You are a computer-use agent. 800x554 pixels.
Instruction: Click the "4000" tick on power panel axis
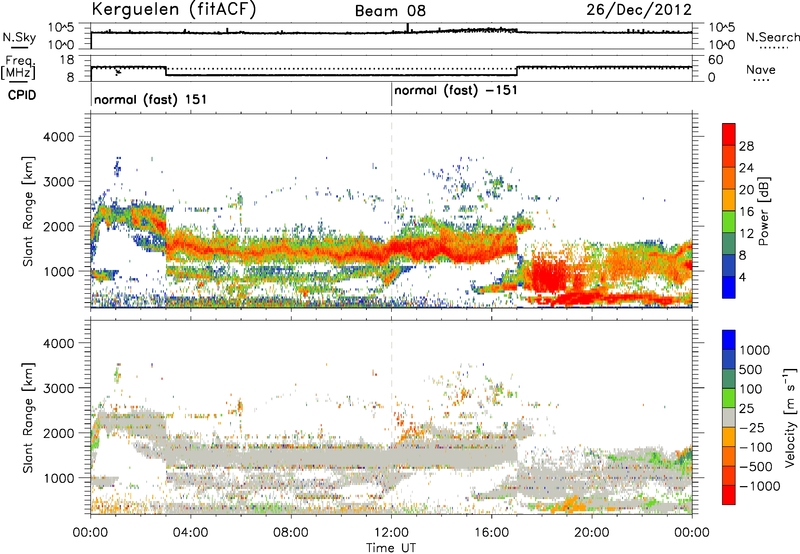click(58, 137)
